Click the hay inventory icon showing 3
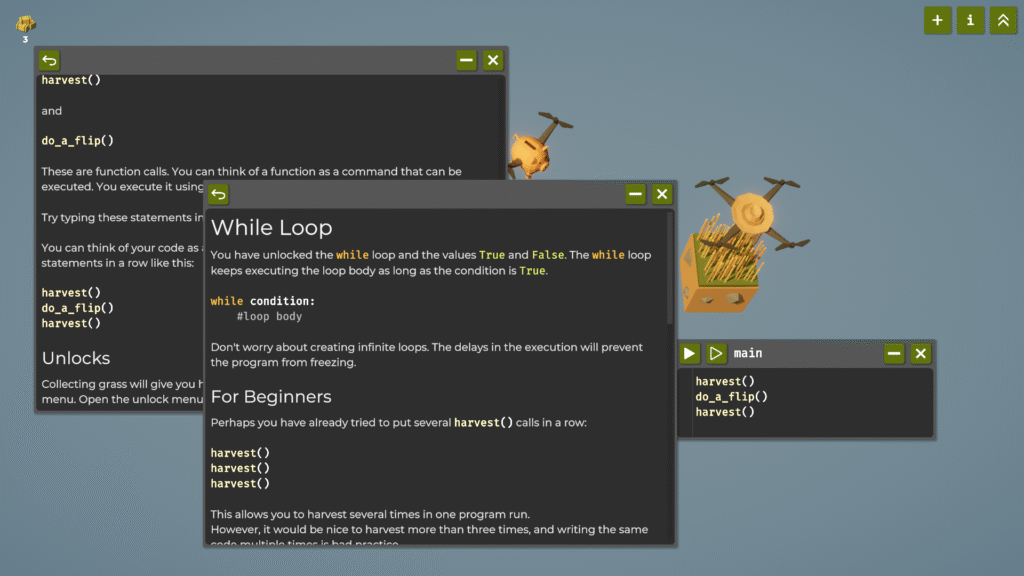 [x=26, y=24]
